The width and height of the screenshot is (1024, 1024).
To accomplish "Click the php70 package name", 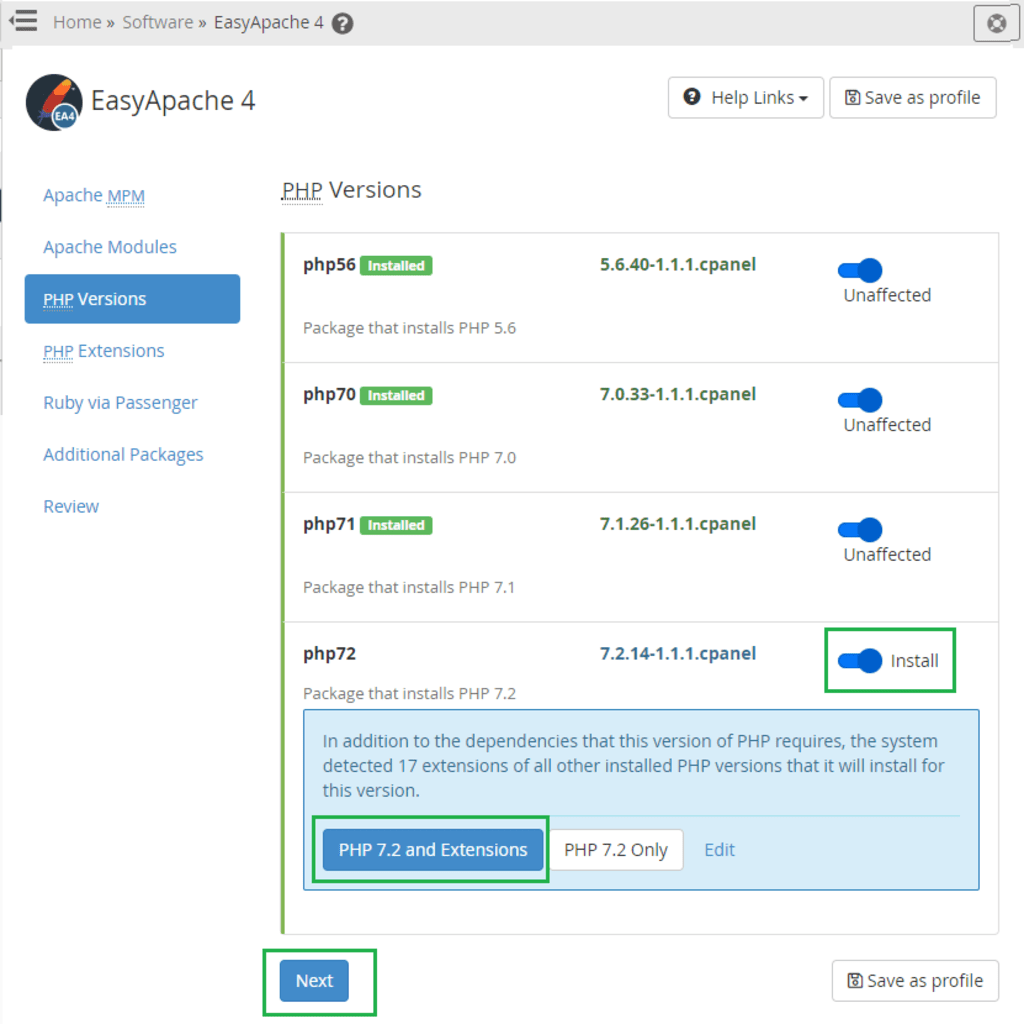I will [329, 395].
